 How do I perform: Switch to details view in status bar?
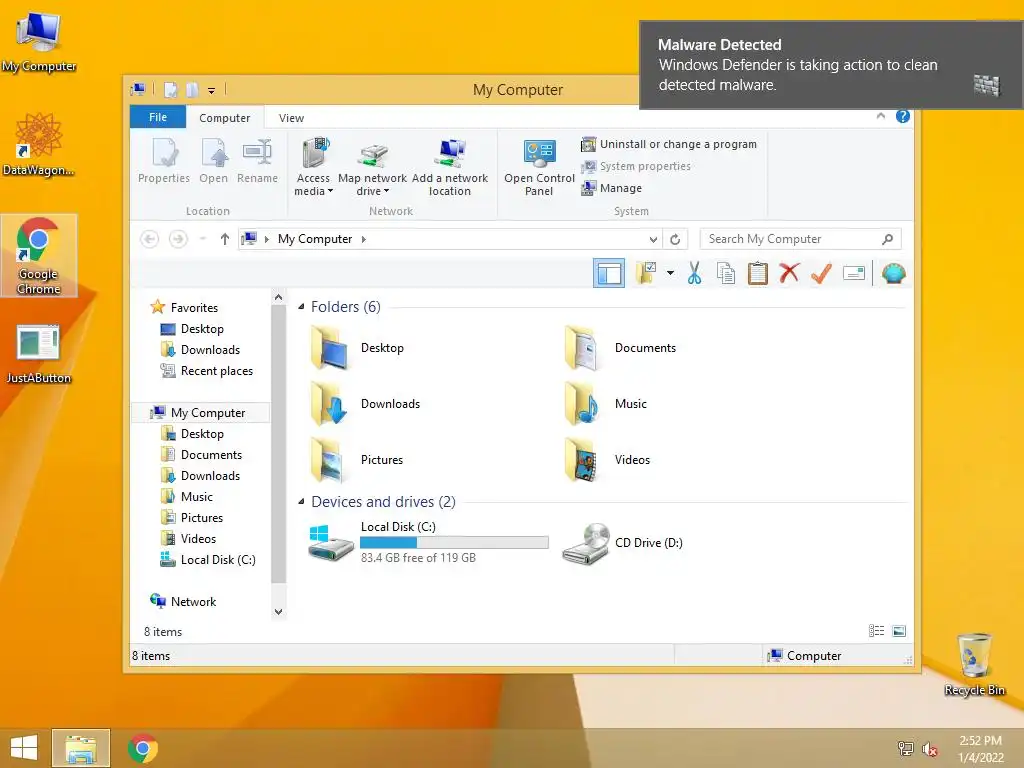pos(876,630)
